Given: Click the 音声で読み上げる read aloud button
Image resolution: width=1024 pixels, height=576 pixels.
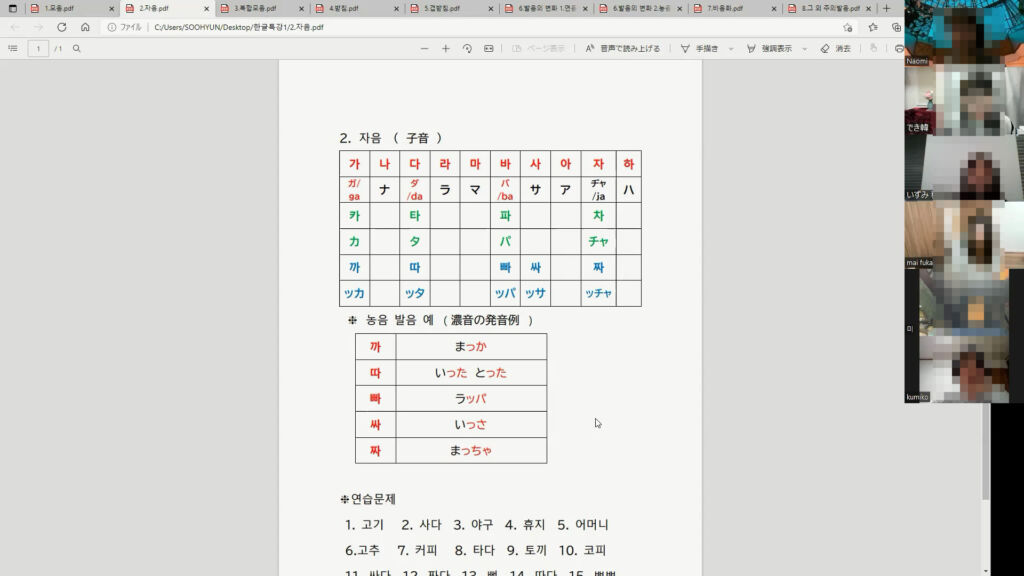Looking at the screenshot, I should 622,48.
